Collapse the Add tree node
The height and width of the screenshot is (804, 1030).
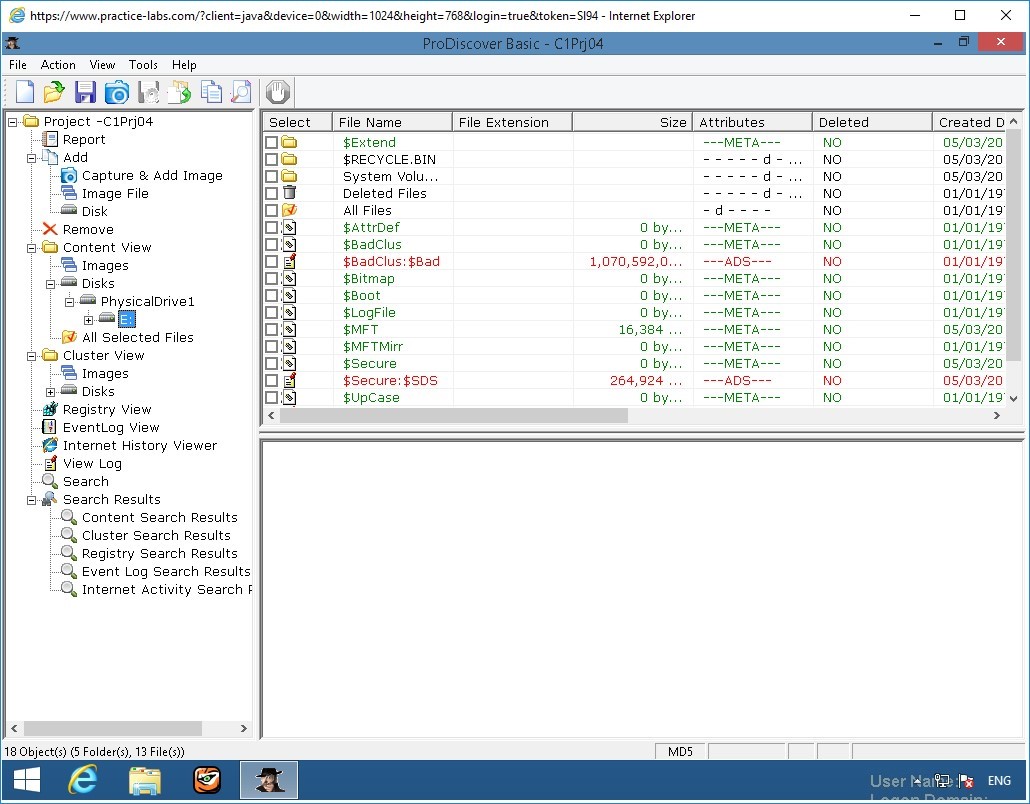coord(32,158)
